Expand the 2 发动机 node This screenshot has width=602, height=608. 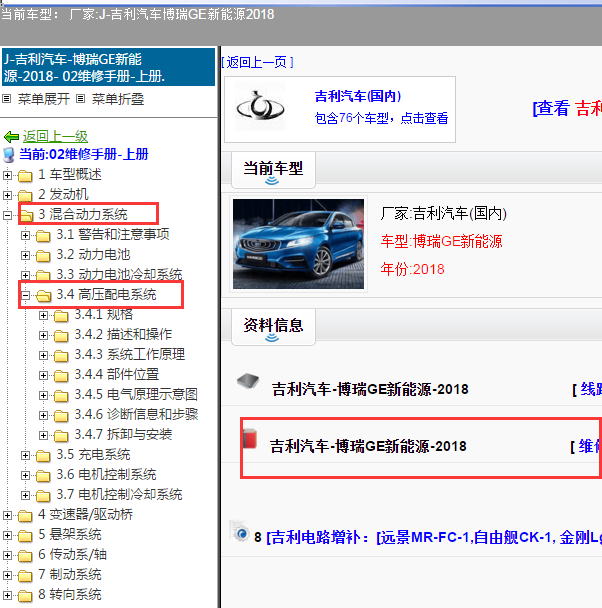(7, 195)
